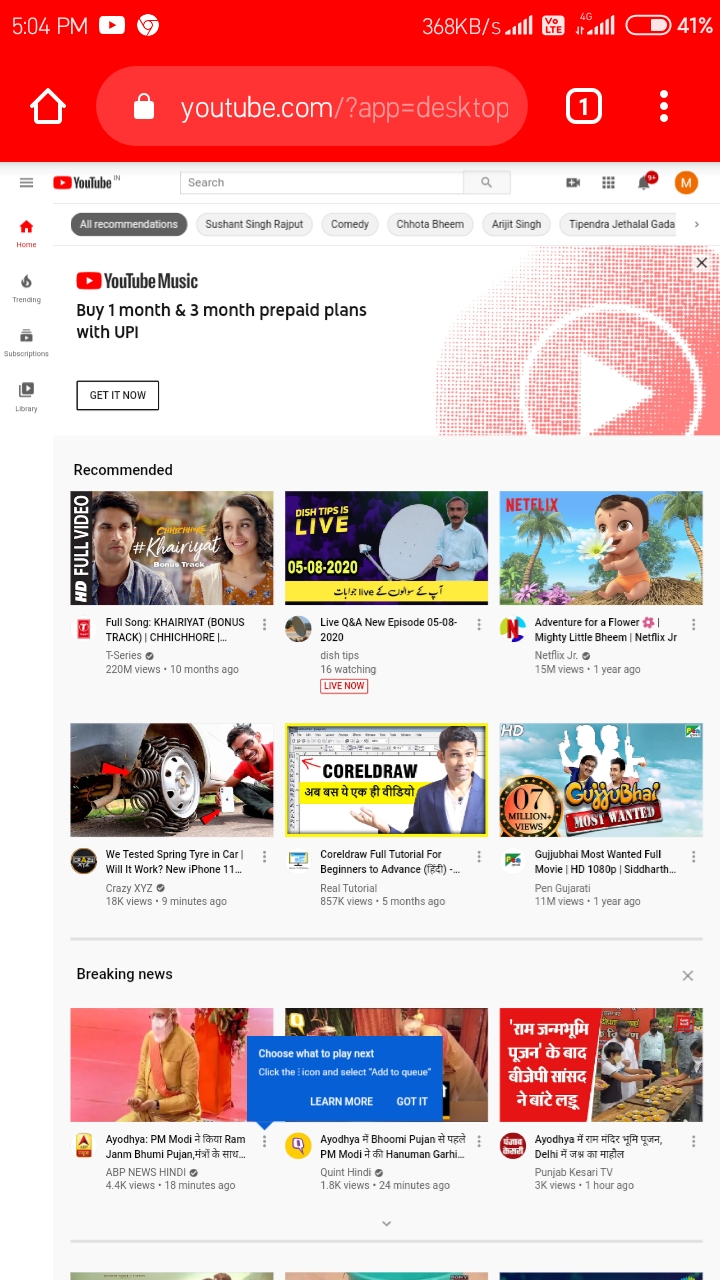Click T-Series channel avatar

pos(83,629)
